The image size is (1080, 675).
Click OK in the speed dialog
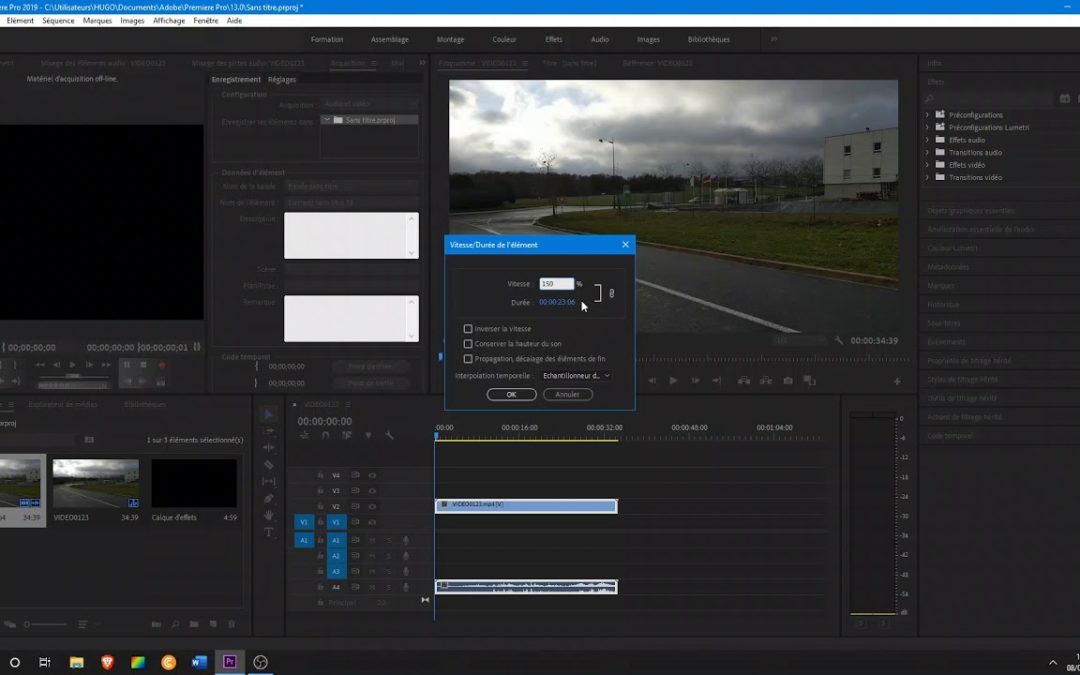[x=511, y=394]
